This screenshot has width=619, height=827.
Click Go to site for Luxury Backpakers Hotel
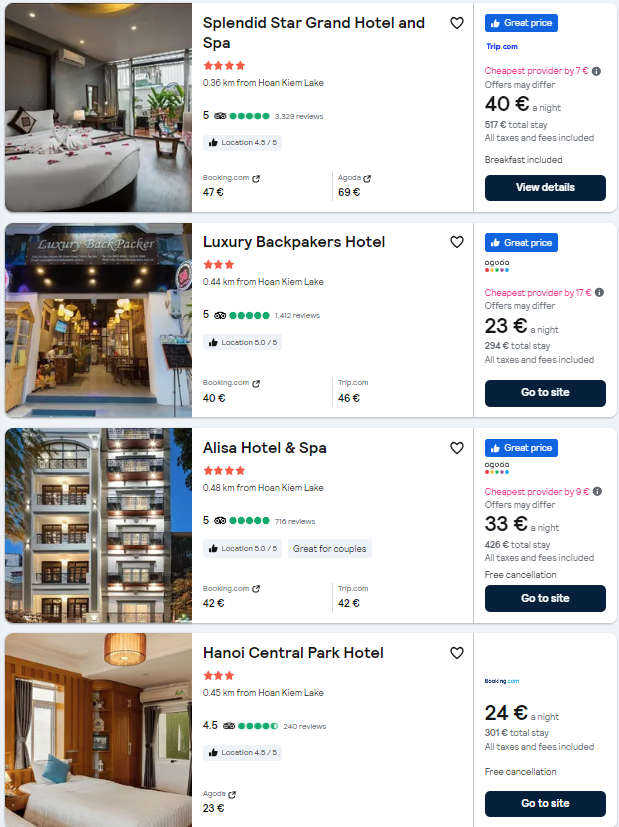[x=545, y=393]
